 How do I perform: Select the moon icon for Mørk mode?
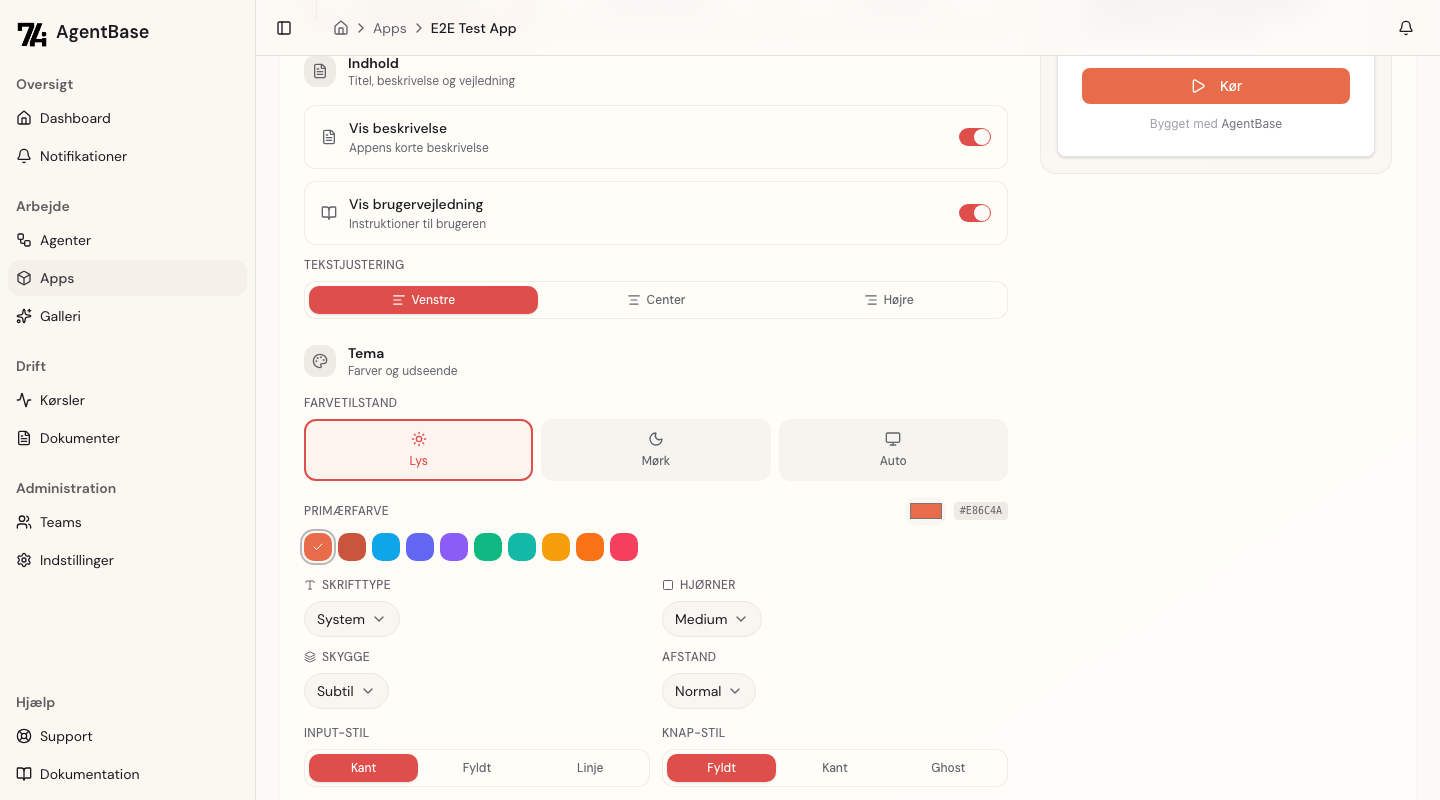pos(656,439)
